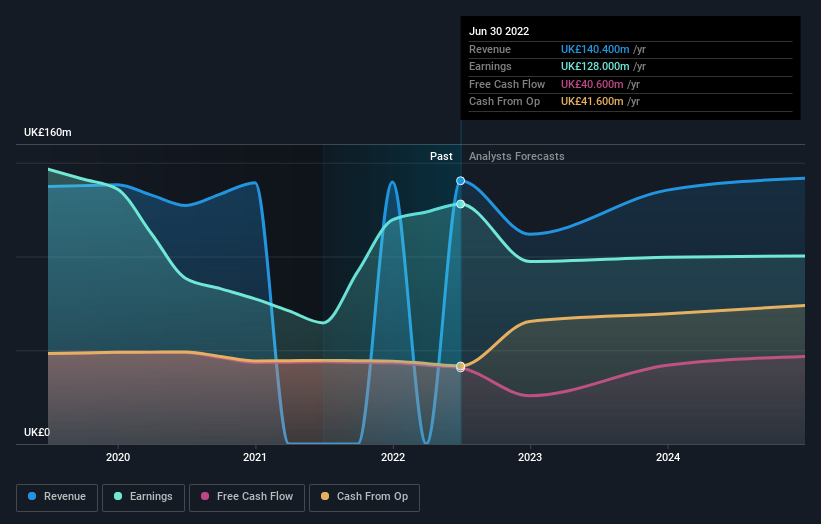Toggle the Revenue legend button
Screen dimensions: 821x524
57,497
